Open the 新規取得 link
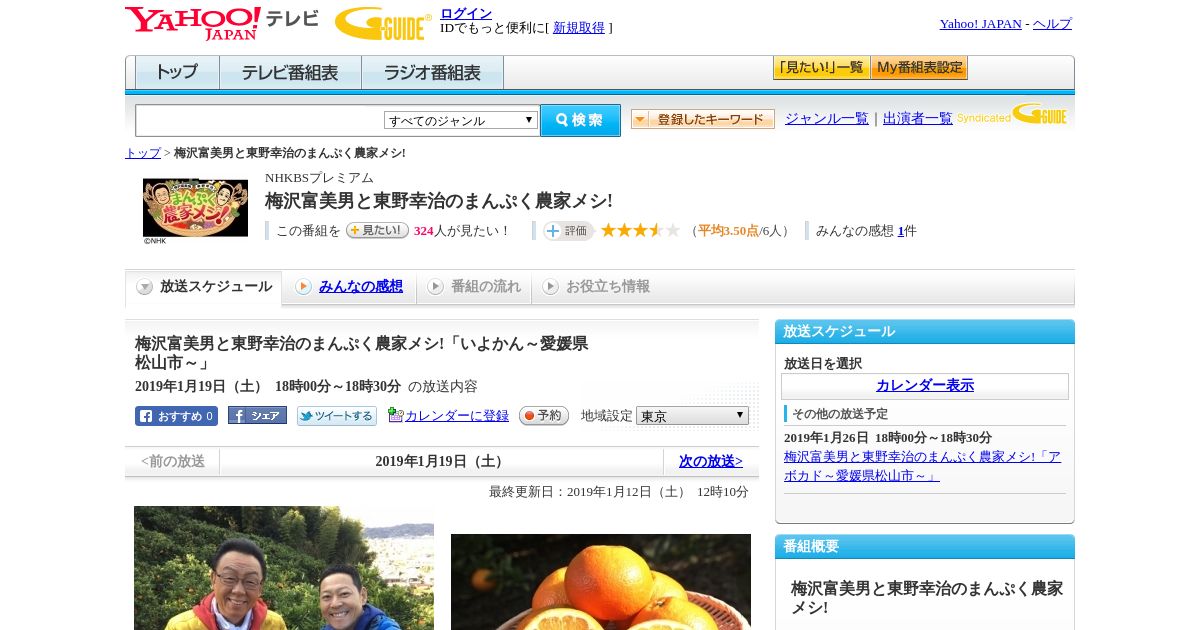 click(579, 28)
